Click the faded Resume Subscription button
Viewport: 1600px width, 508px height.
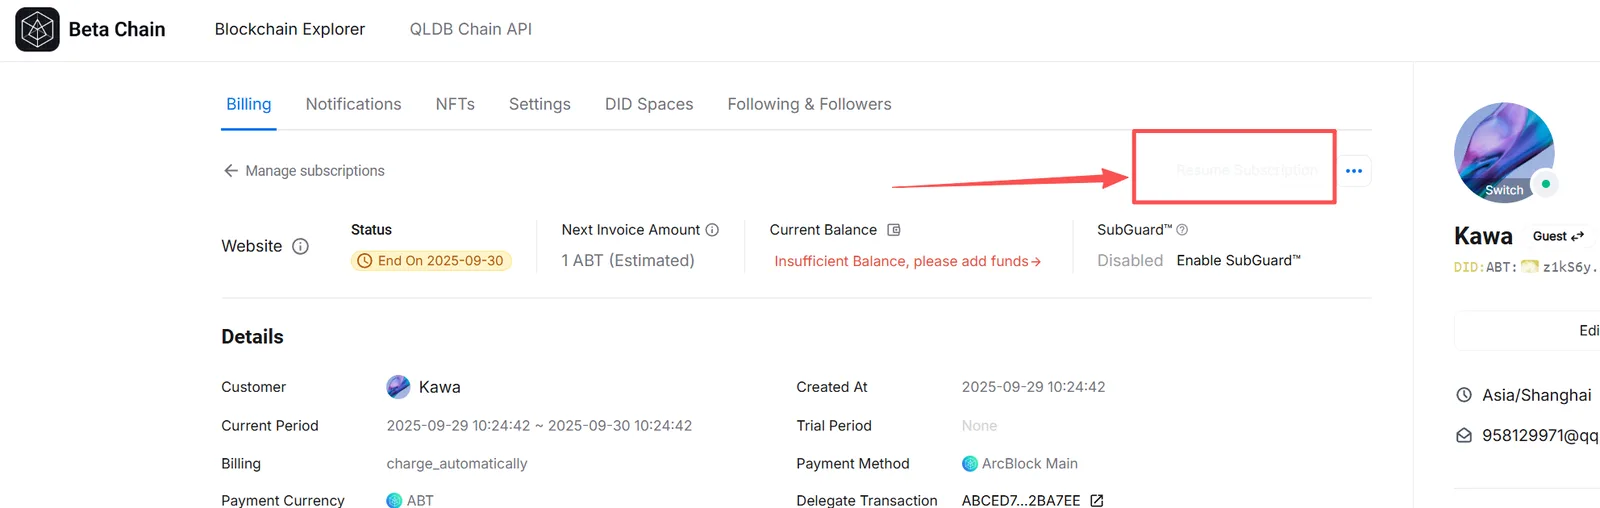[x=1246, y=171]
